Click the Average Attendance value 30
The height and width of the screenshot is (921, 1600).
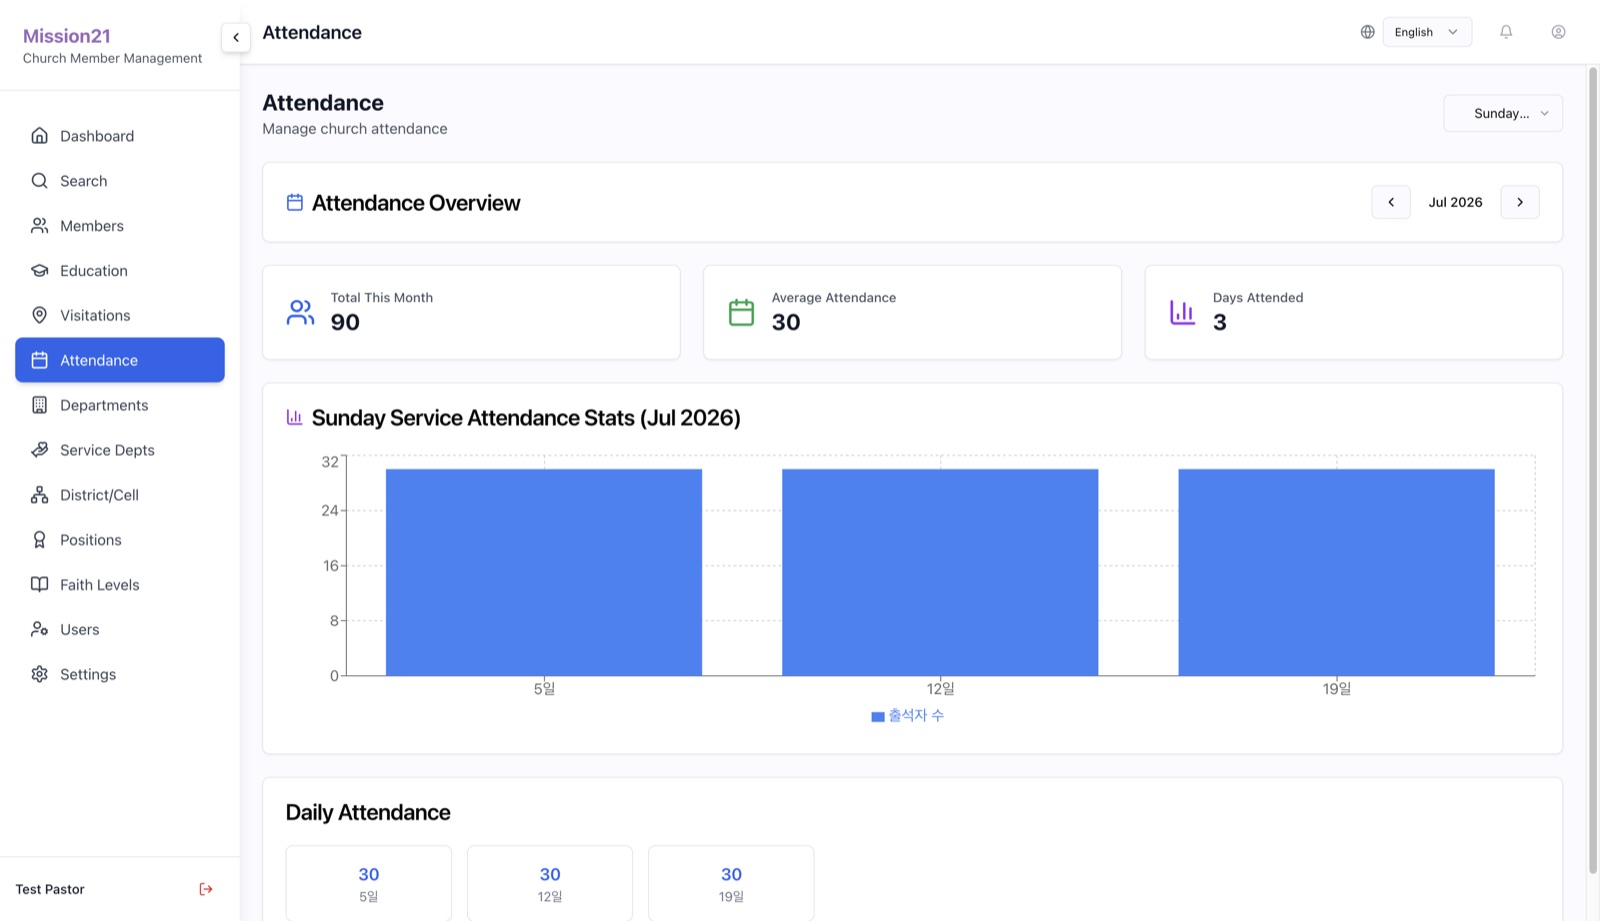786,322
